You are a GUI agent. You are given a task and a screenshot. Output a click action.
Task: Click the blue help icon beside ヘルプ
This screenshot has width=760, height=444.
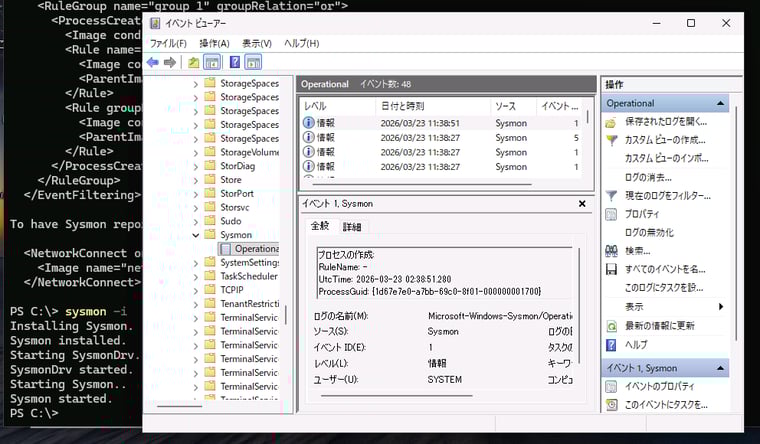click(x=611, y=345)
